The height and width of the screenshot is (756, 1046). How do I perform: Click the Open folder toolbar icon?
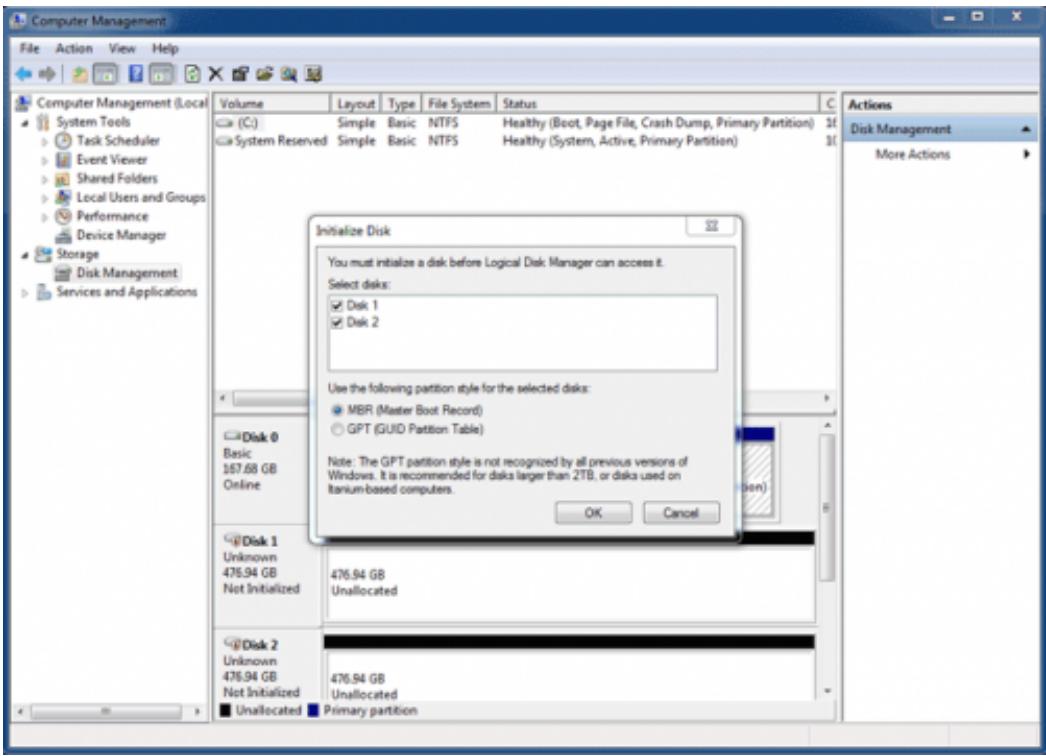[265, 74]
